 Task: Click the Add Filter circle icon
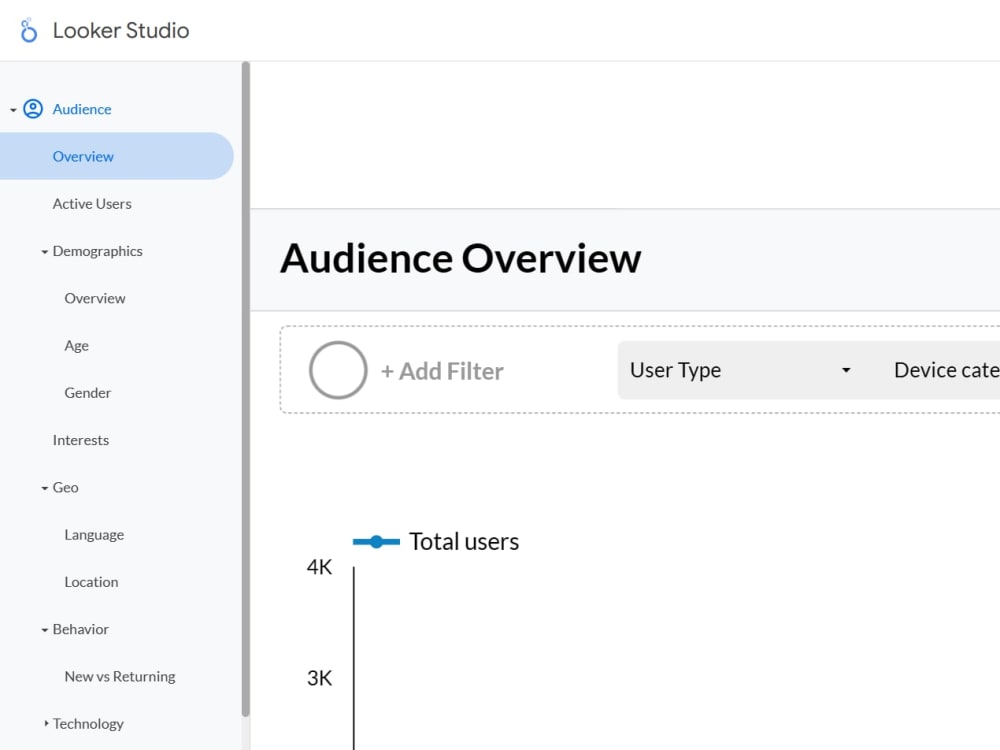coord(337,370)
